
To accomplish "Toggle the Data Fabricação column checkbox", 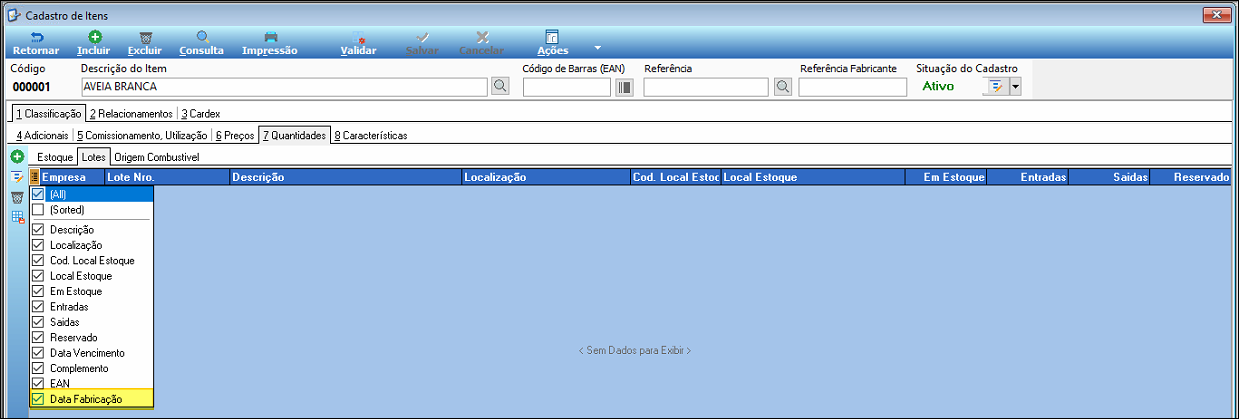I will point(38,399).
